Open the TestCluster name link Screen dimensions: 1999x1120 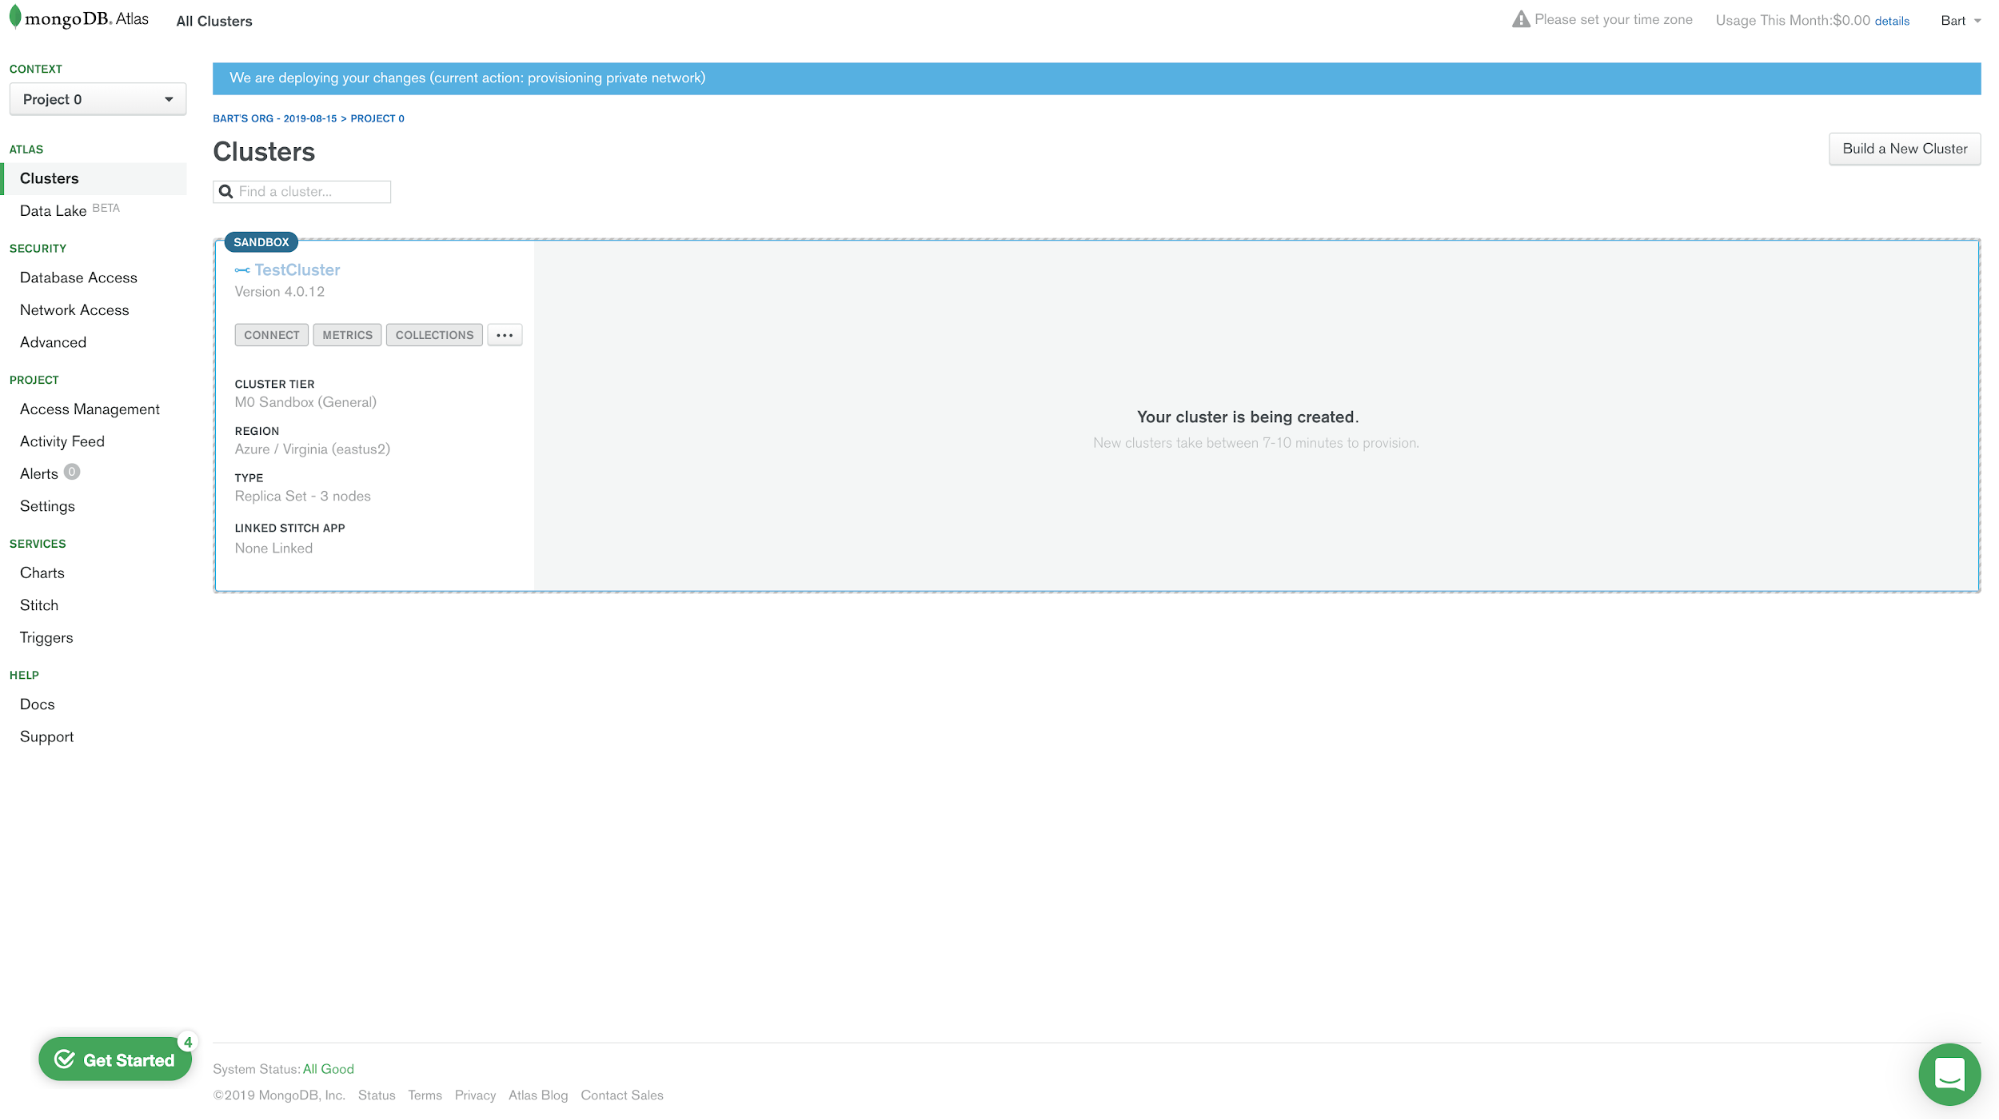point(297,270)
